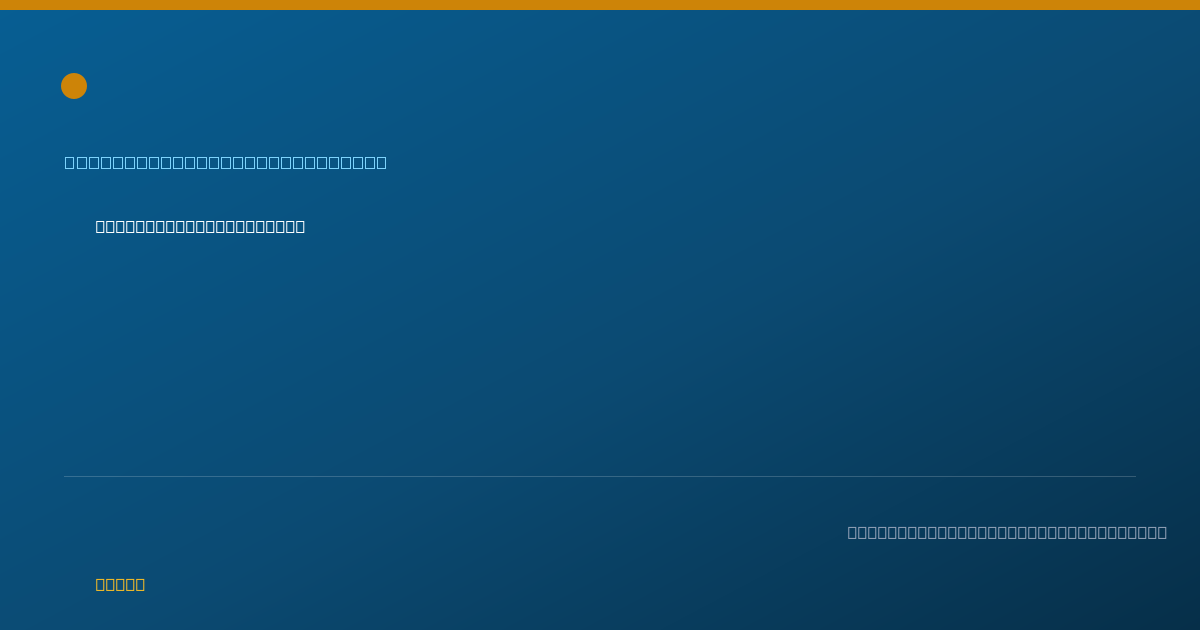Click the gray footer text at the bottom right
The width and height of the screenshot is (1200, 630).
(x=1007, y=532)
